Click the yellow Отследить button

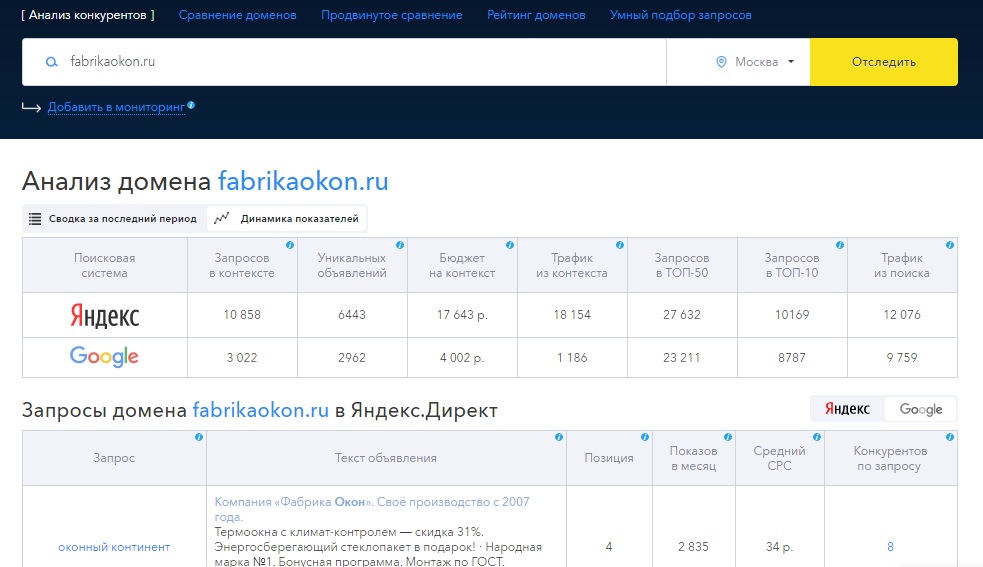coord(884,61)
